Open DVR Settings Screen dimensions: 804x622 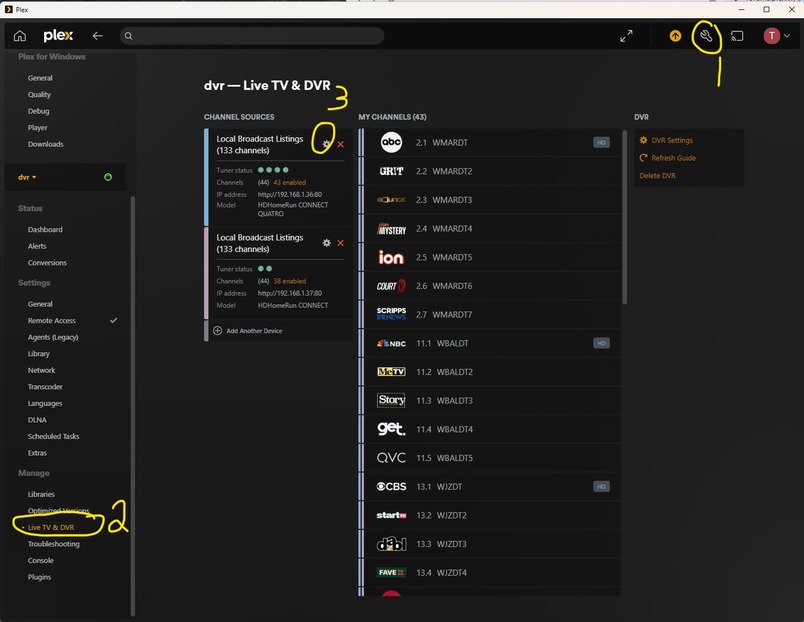coord(666,140)
